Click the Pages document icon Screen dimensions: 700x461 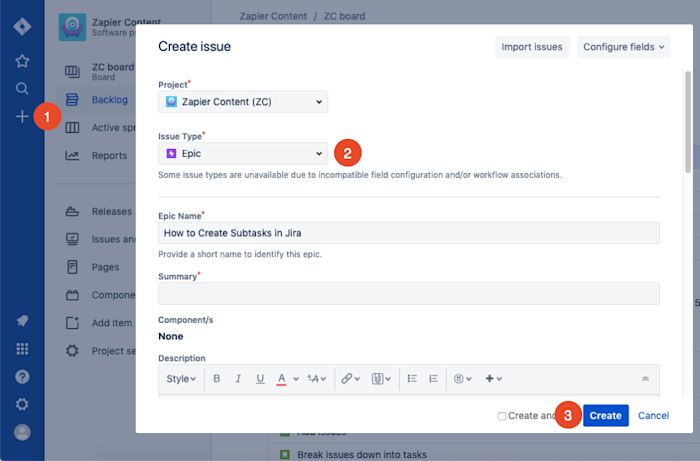72,267
